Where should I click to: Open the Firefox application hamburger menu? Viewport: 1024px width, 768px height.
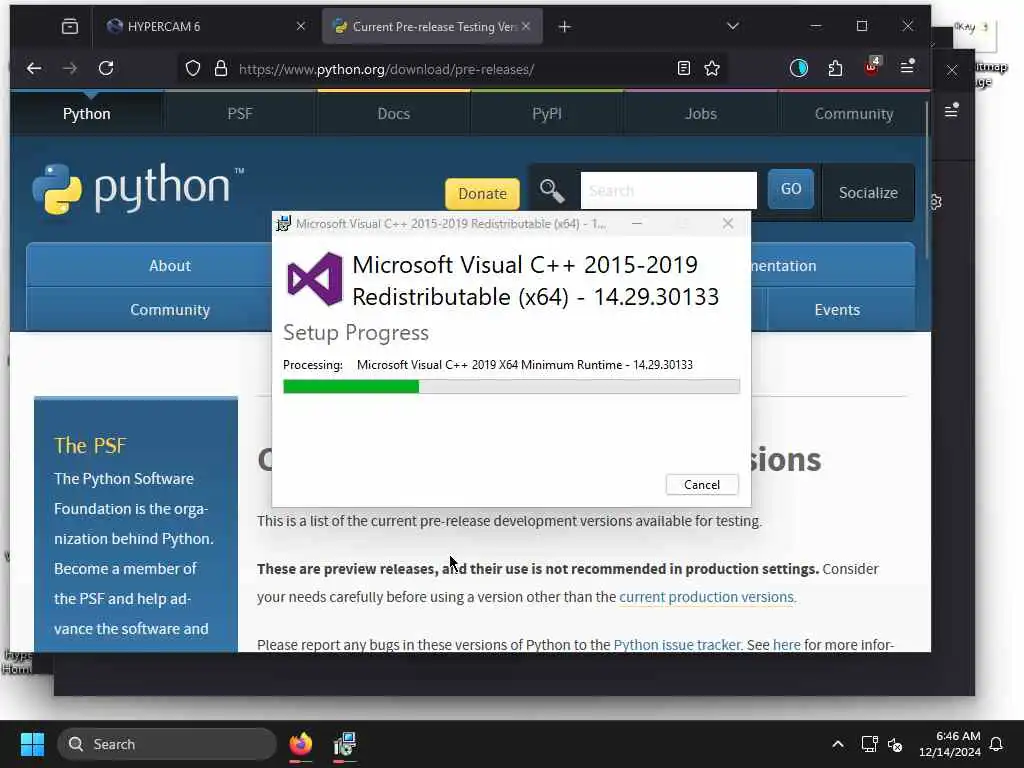click(x=907, y=67)
